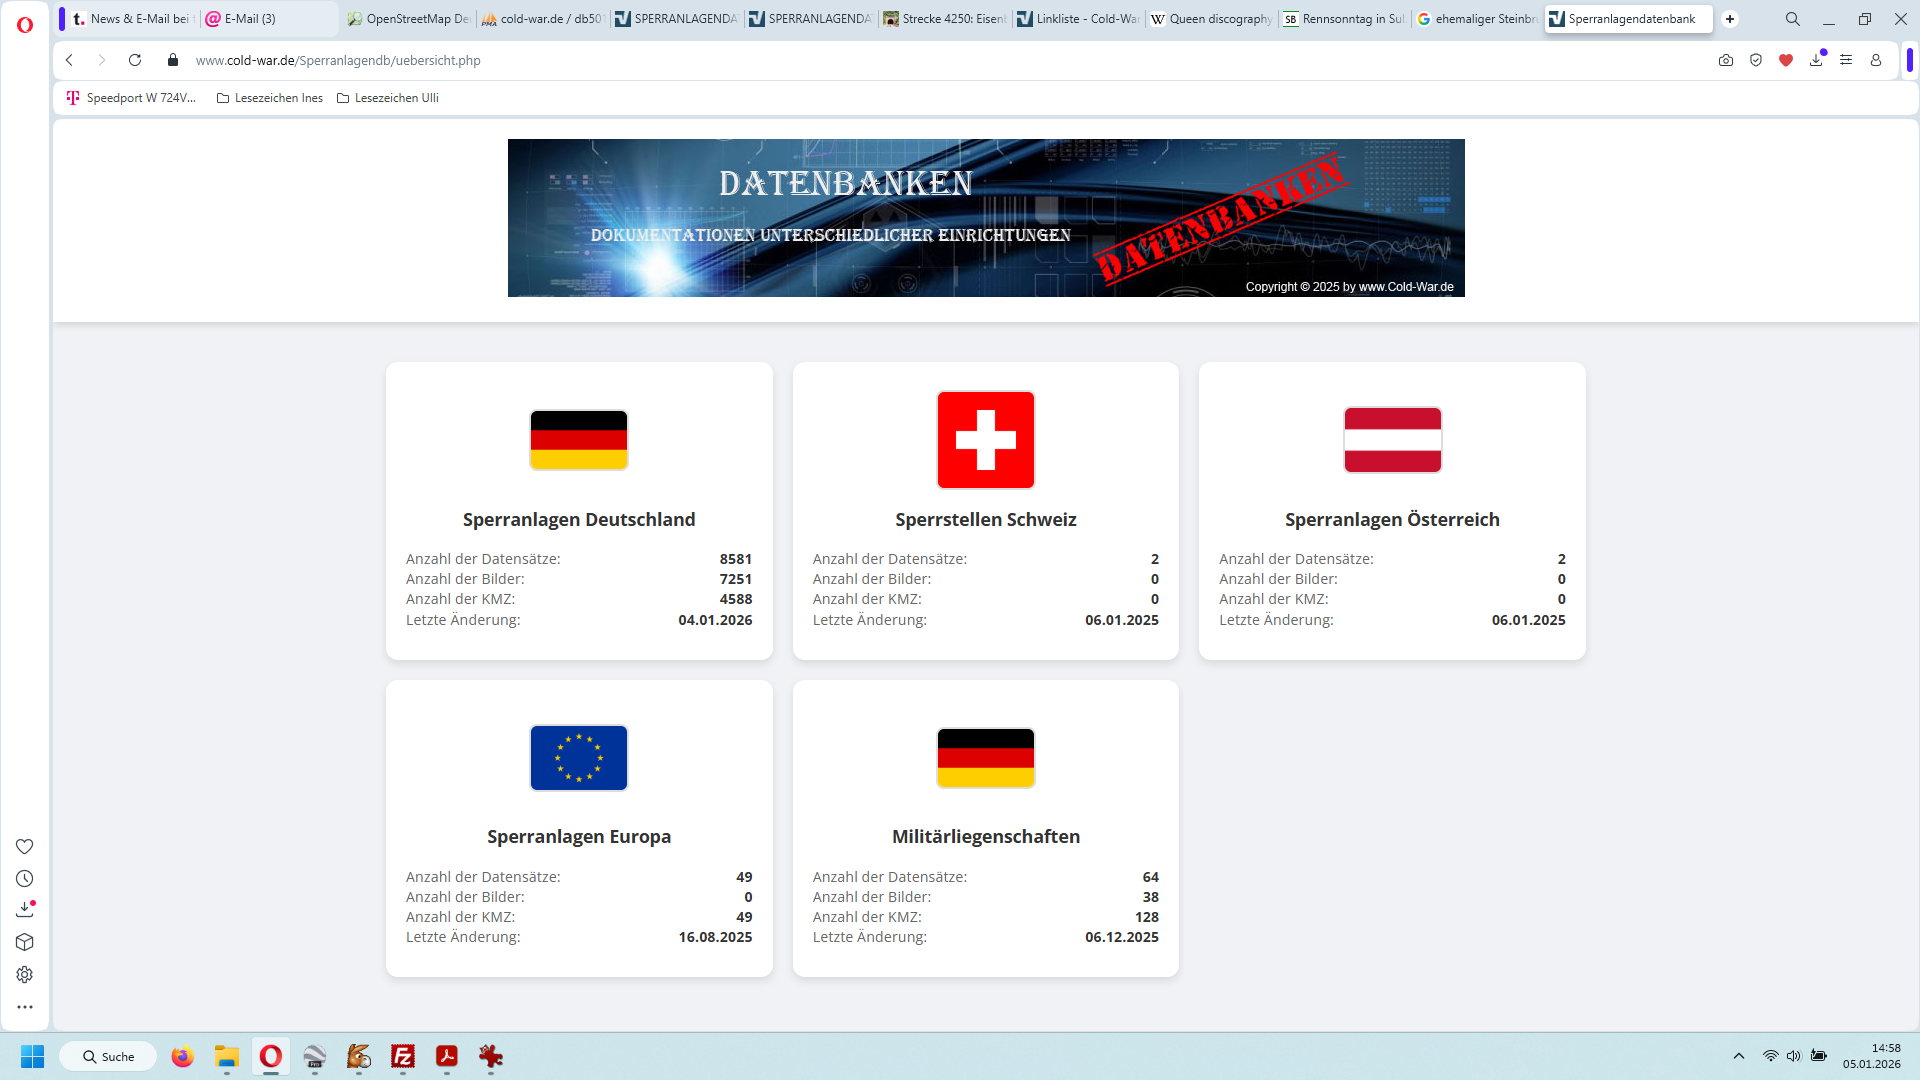Expand the Lesezeichen Ulli bookmark folder

pyautogui.click(x=388, y=98)
